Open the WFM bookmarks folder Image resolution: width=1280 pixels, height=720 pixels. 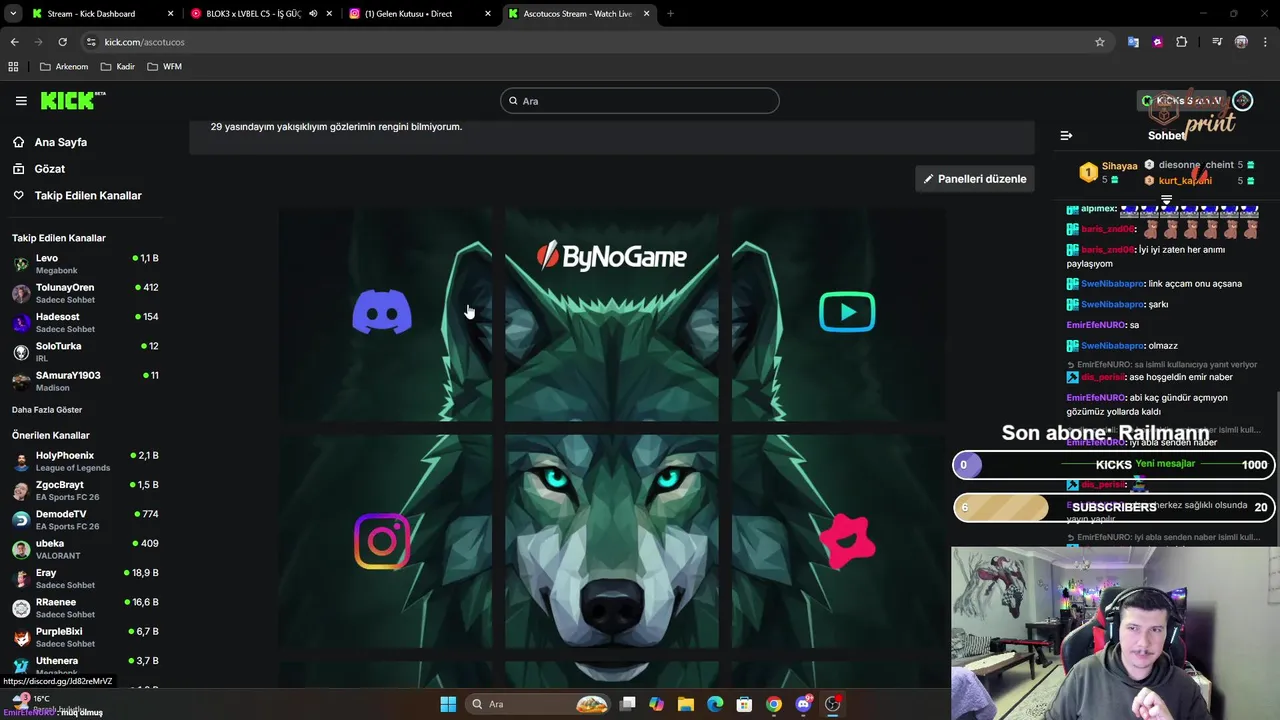(164, 67)
